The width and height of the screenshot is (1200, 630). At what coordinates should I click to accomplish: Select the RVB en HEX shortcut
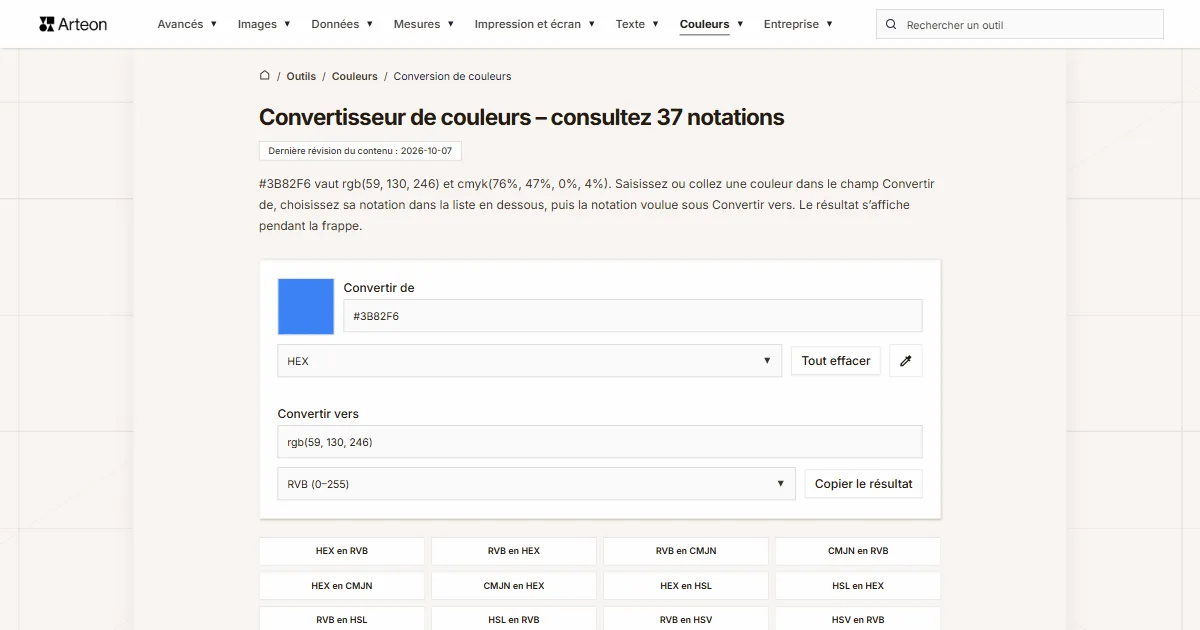(x=514, y=551)
